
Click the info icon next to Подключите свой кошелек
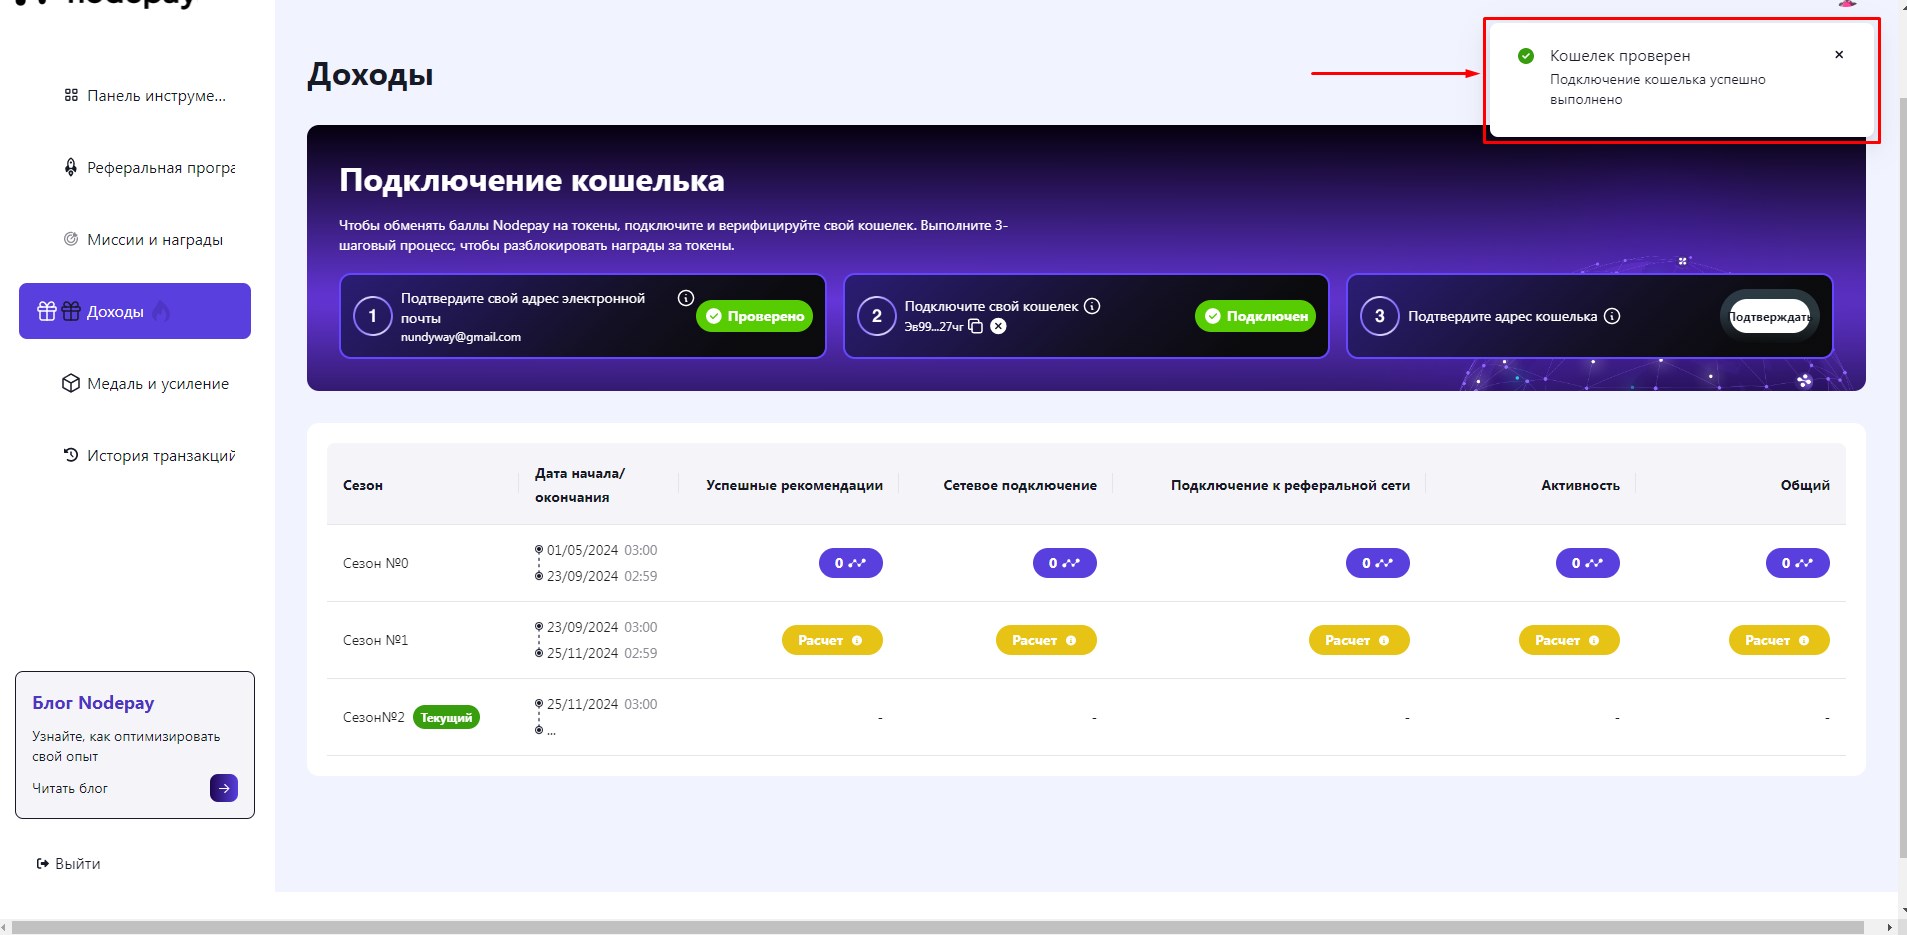coord(1092,306)
